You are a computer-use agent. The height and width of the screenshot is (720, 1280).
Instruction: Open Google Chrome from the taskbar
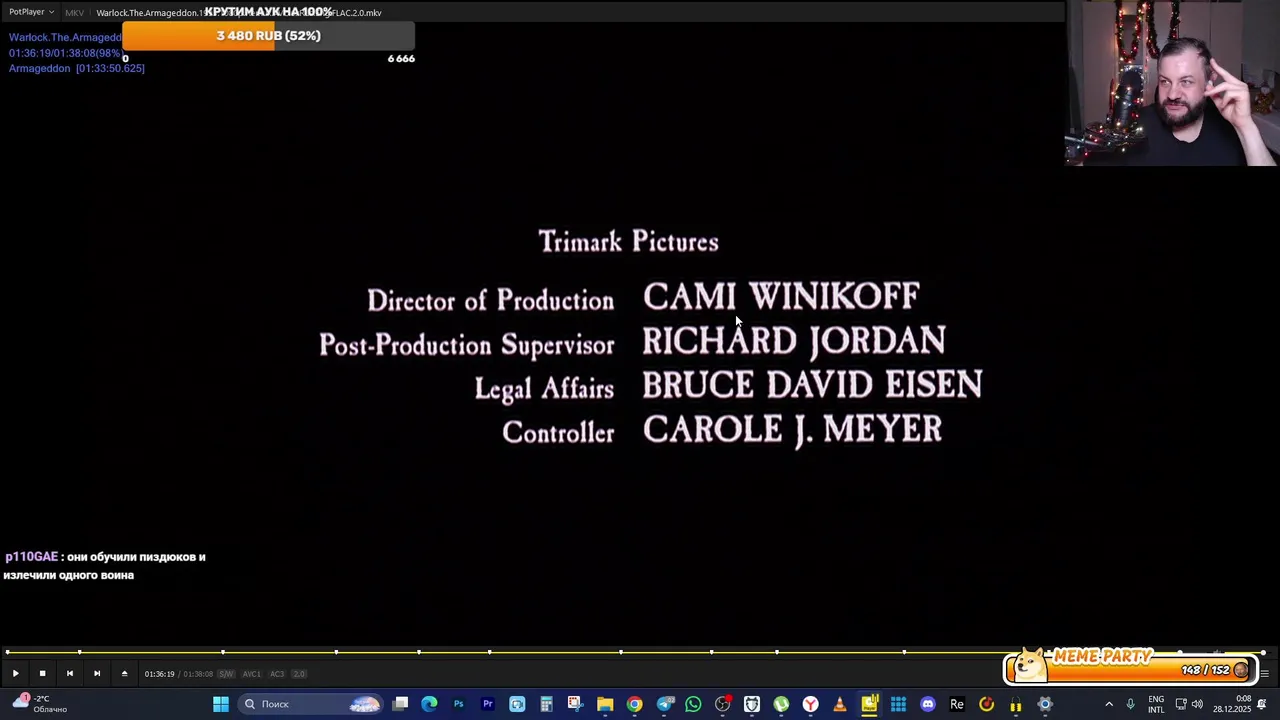[x=634, y=704]
